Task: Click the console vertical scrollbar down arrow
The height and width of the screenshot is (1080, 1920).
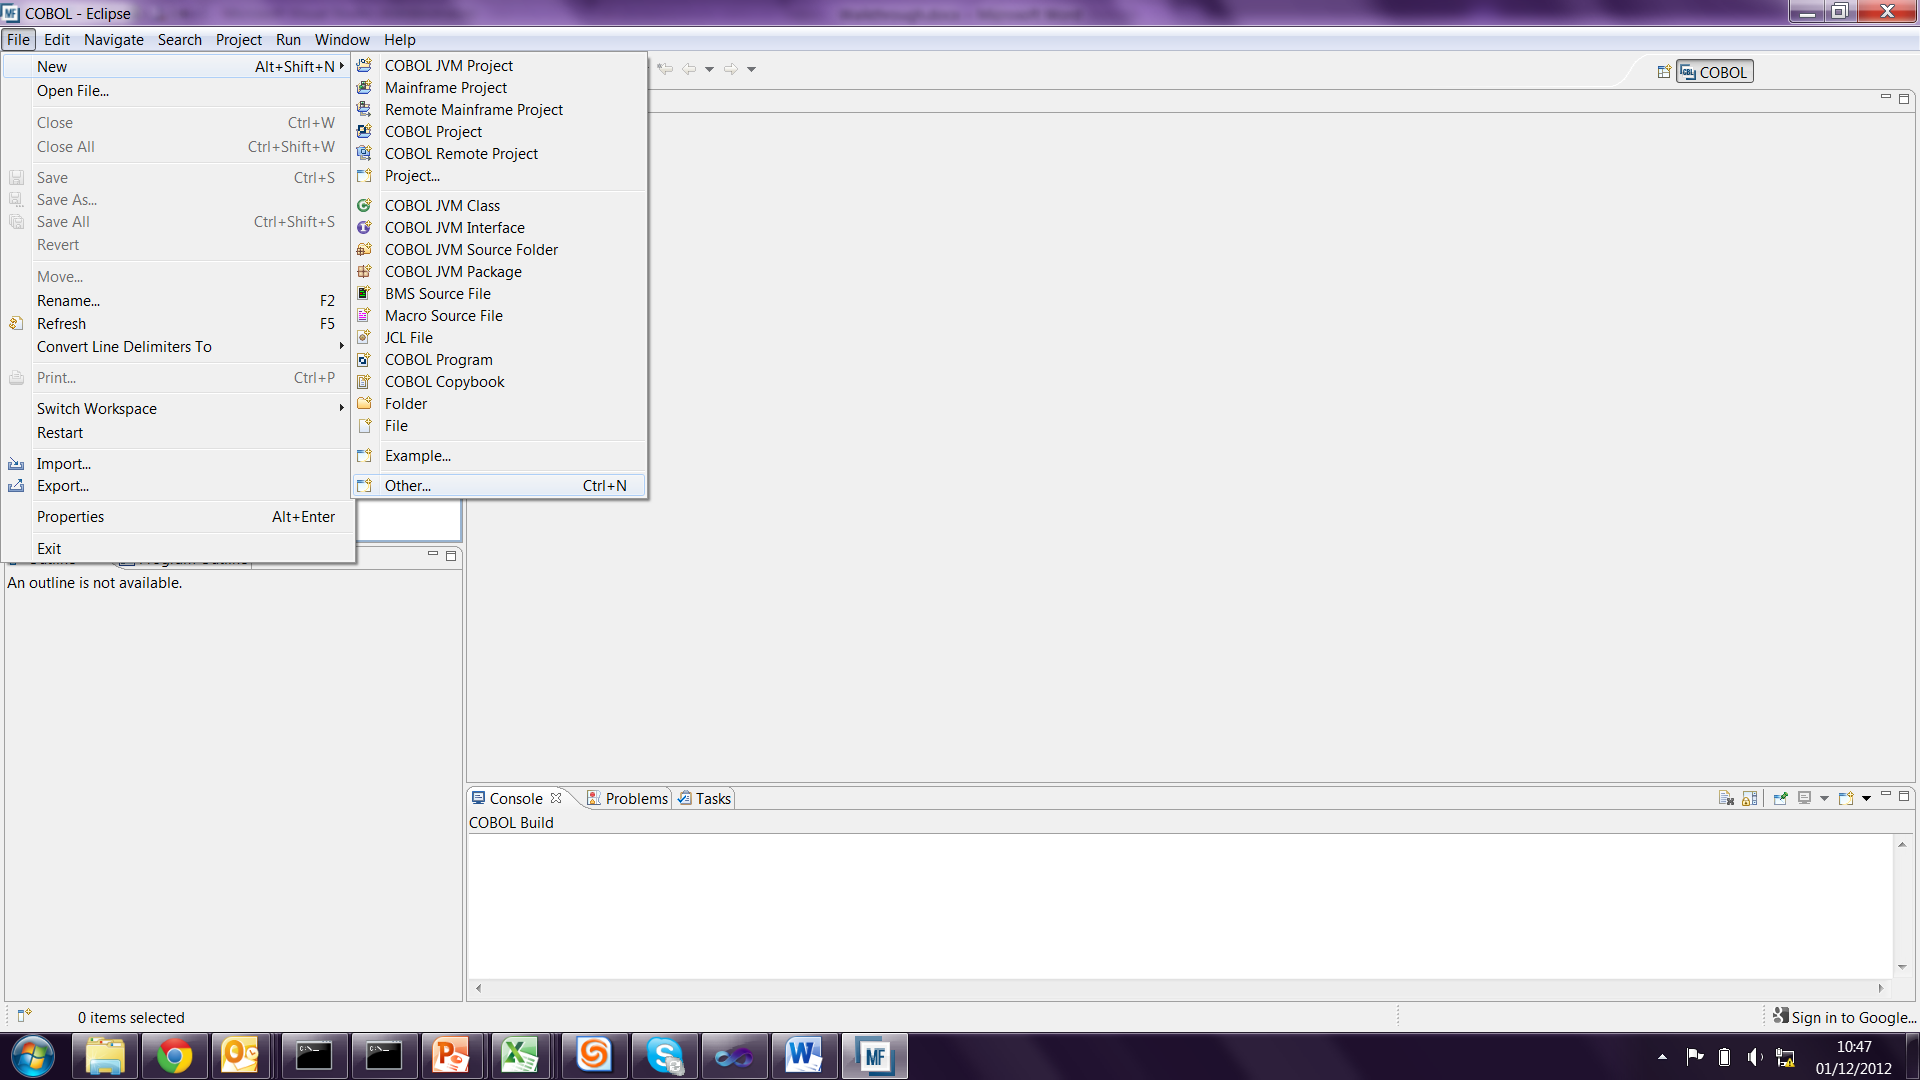Action: coord(1902,967)
